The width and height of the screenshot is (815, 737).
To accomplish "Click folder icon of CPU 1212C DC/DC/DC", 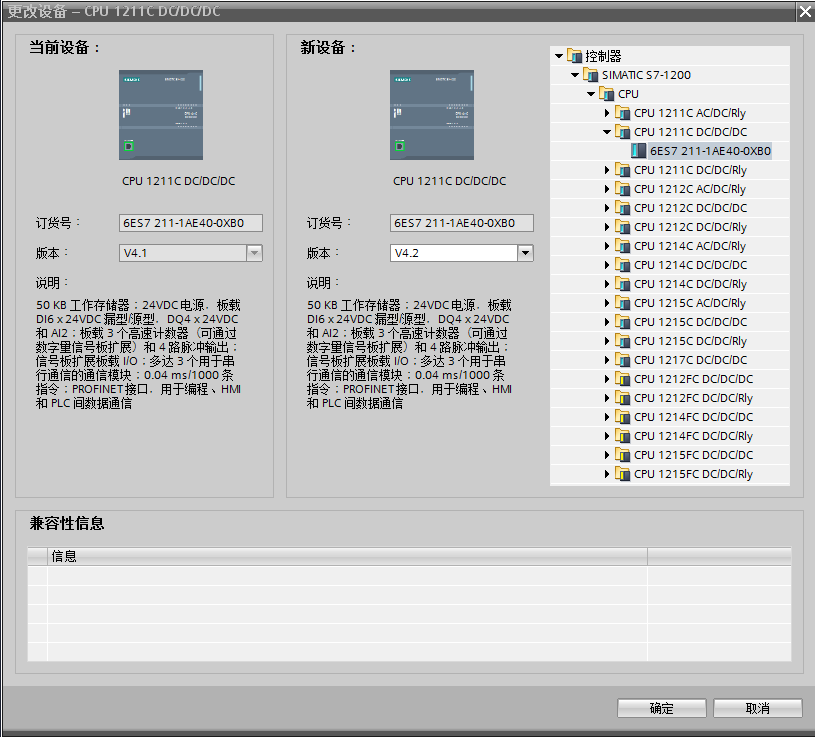I will [x=623, y=208].
